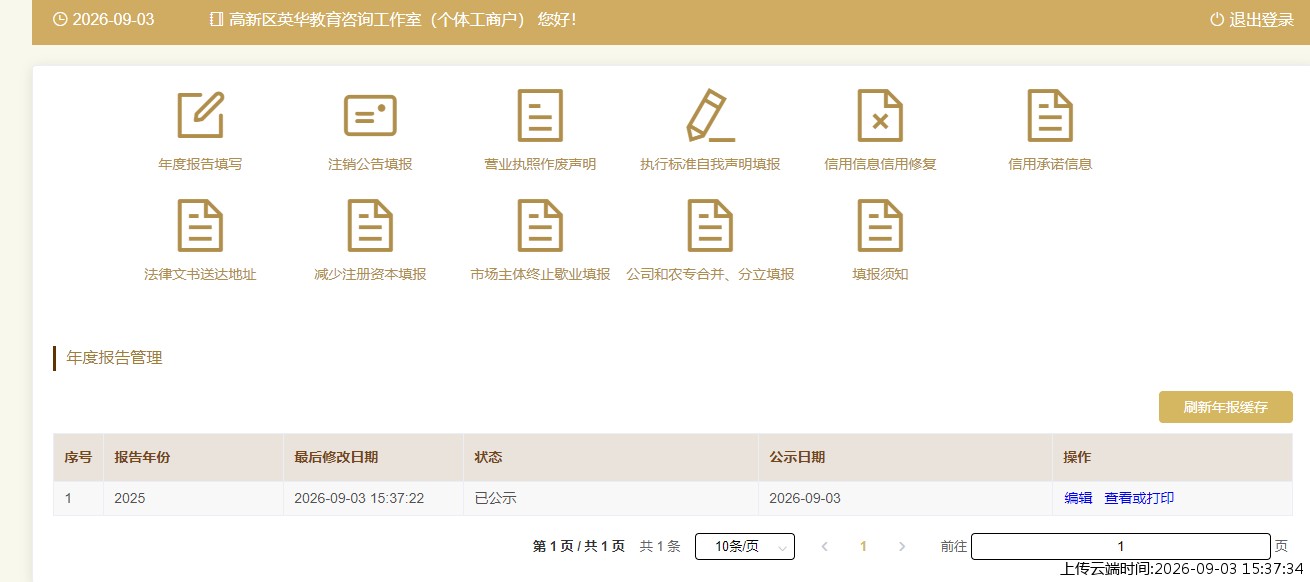Click the 法律文书送达地址 label text
1310x582 pixels.
pyautogui.click(x=200, y=274)
